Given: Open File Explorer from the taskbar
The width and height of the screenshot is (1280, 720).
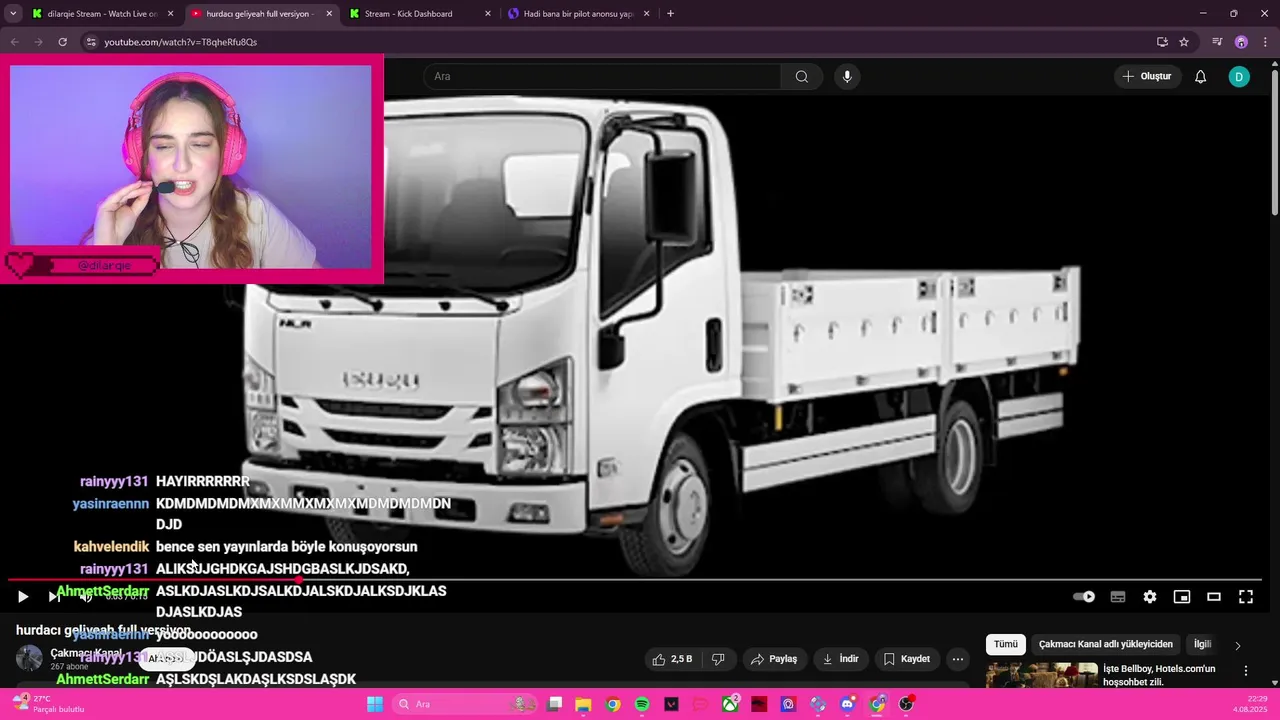Looking at the screenshot, I should point(583,704).
